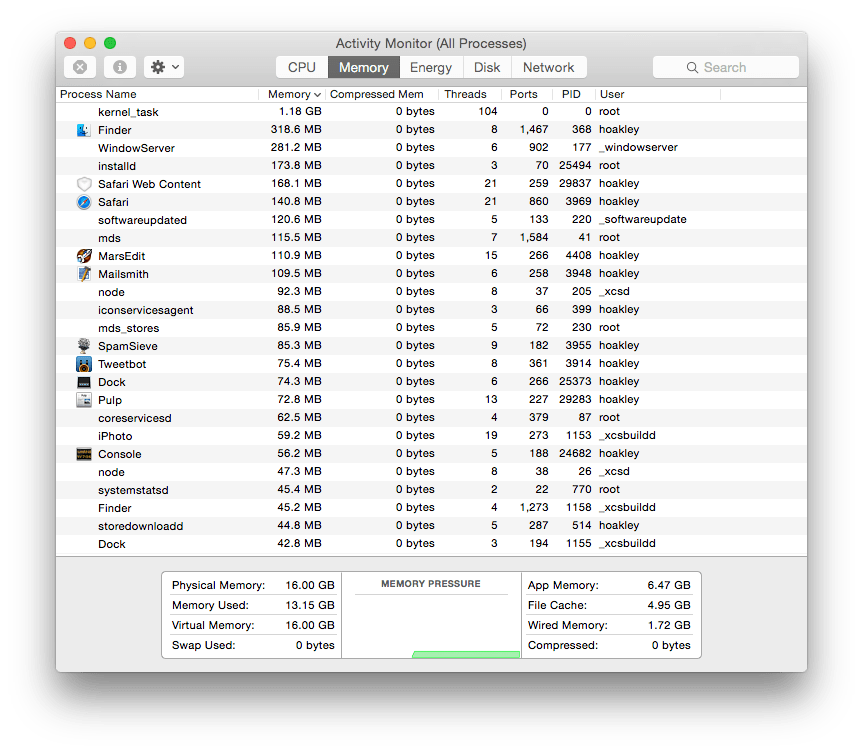863x752 pixels.
Task: Open the gear action dropdown menu
Action: pos(164,67)
